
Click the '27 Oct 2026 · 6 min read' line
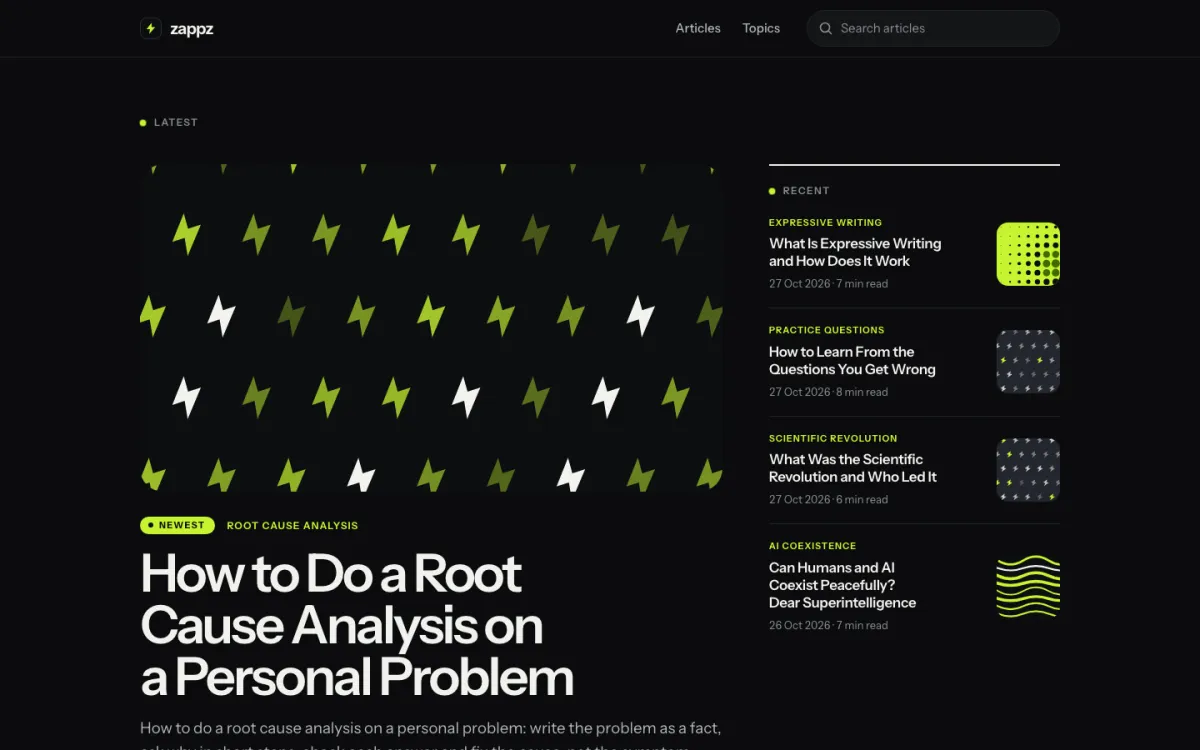[x=828, y=500]
